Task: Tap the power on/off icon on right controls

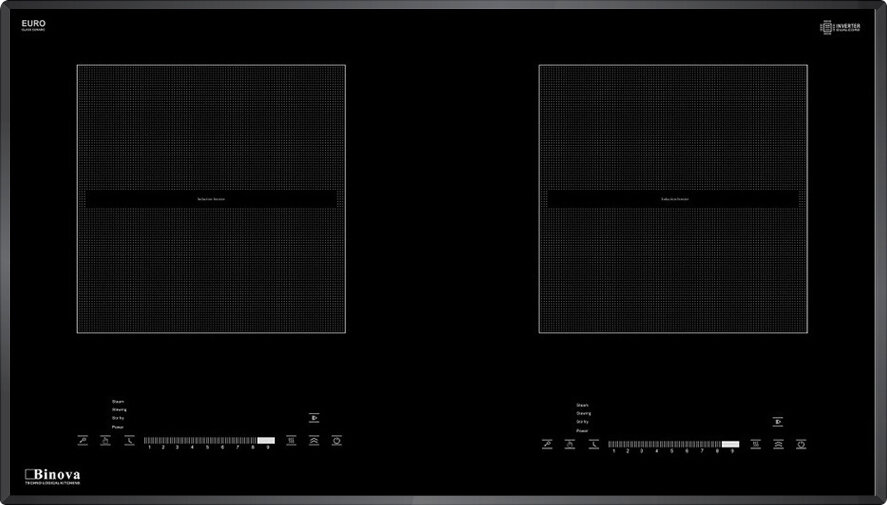Action: coord(802,444)
